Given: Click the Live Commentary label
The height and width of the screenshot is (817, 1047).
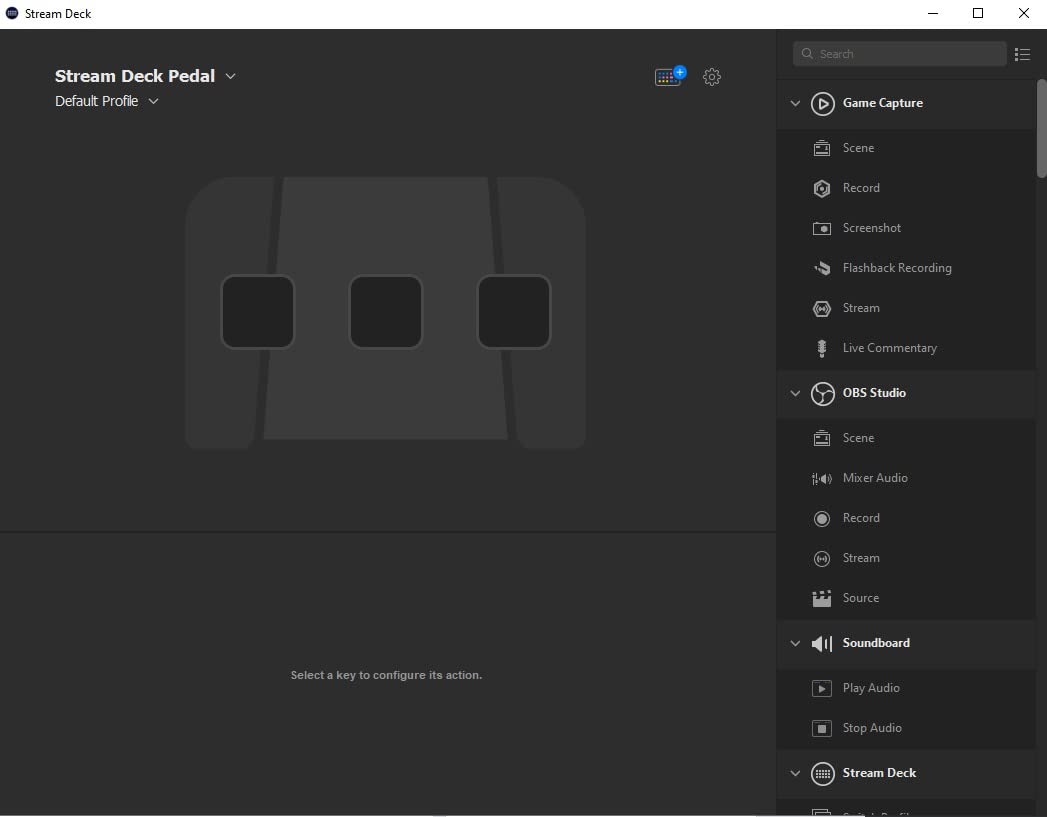Looking at the screenshot, I should click(x=889, y=348).
